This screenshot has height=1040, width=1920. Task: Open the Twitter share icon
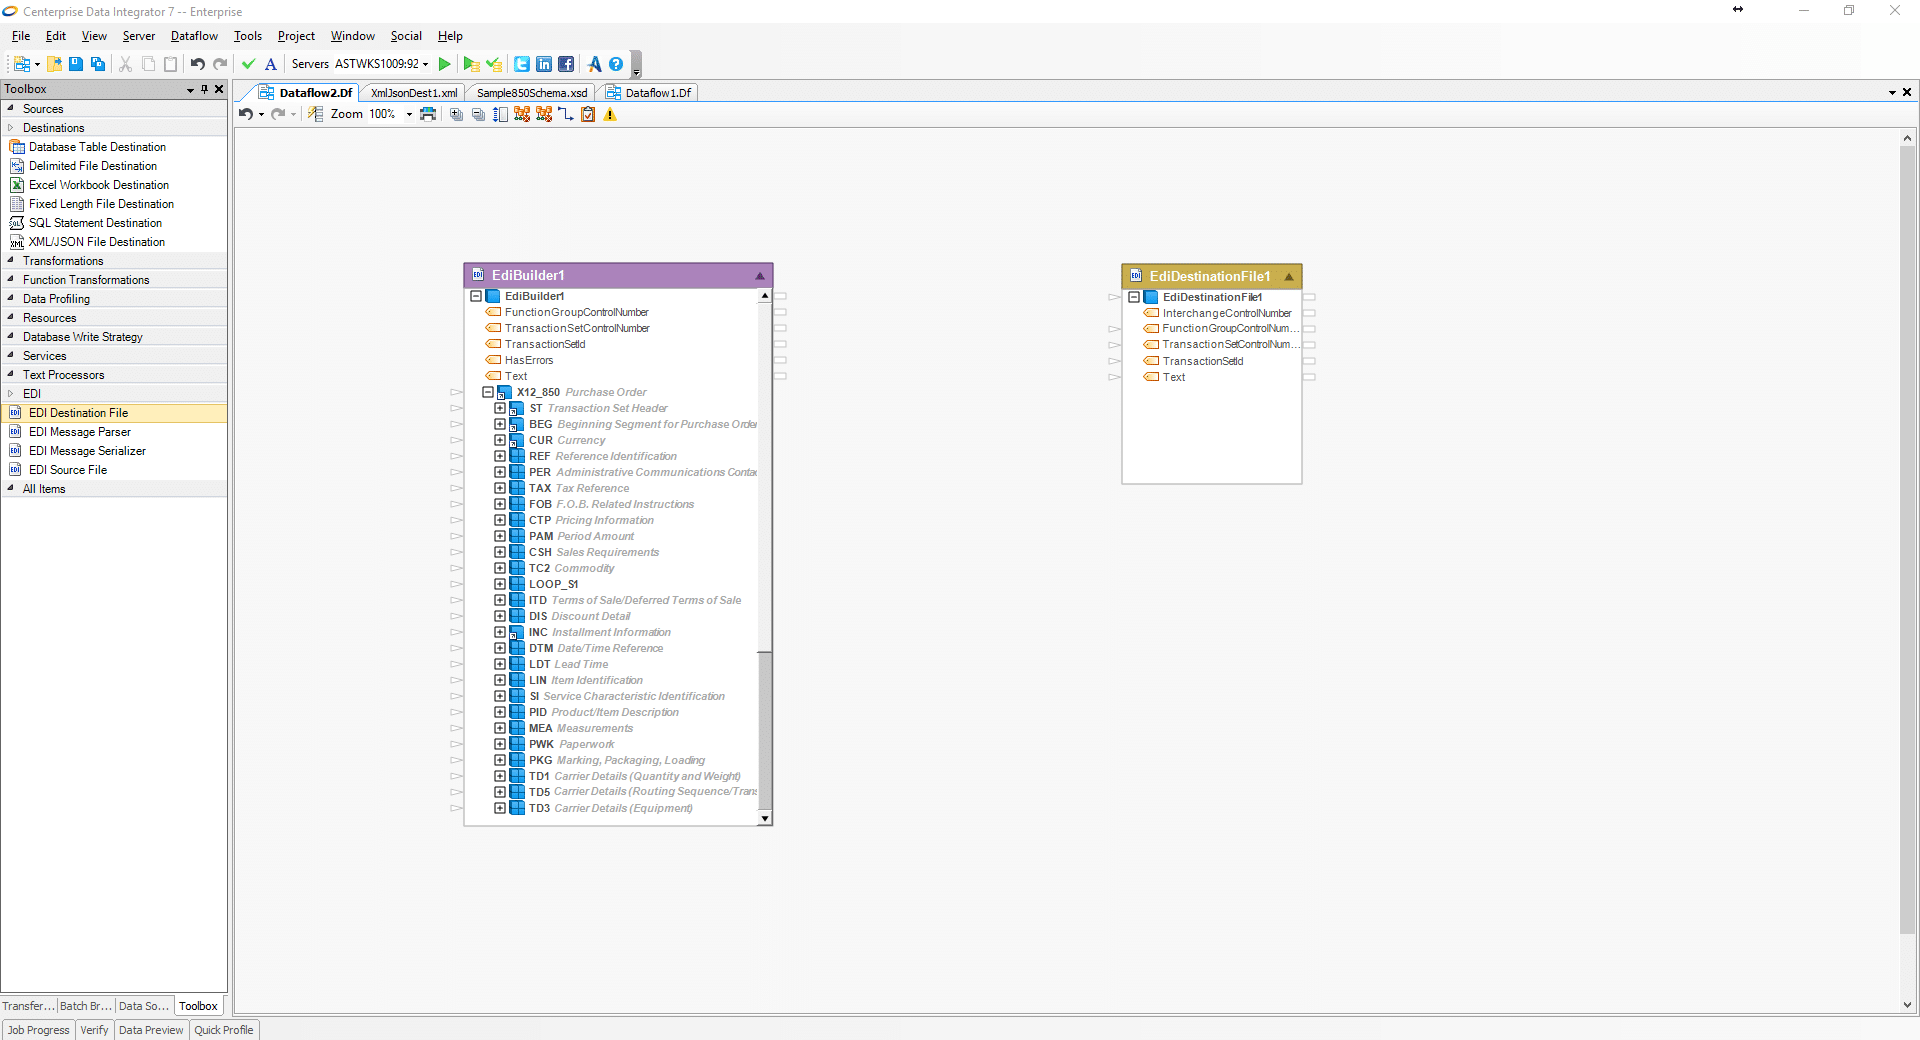tap(522, 64)
